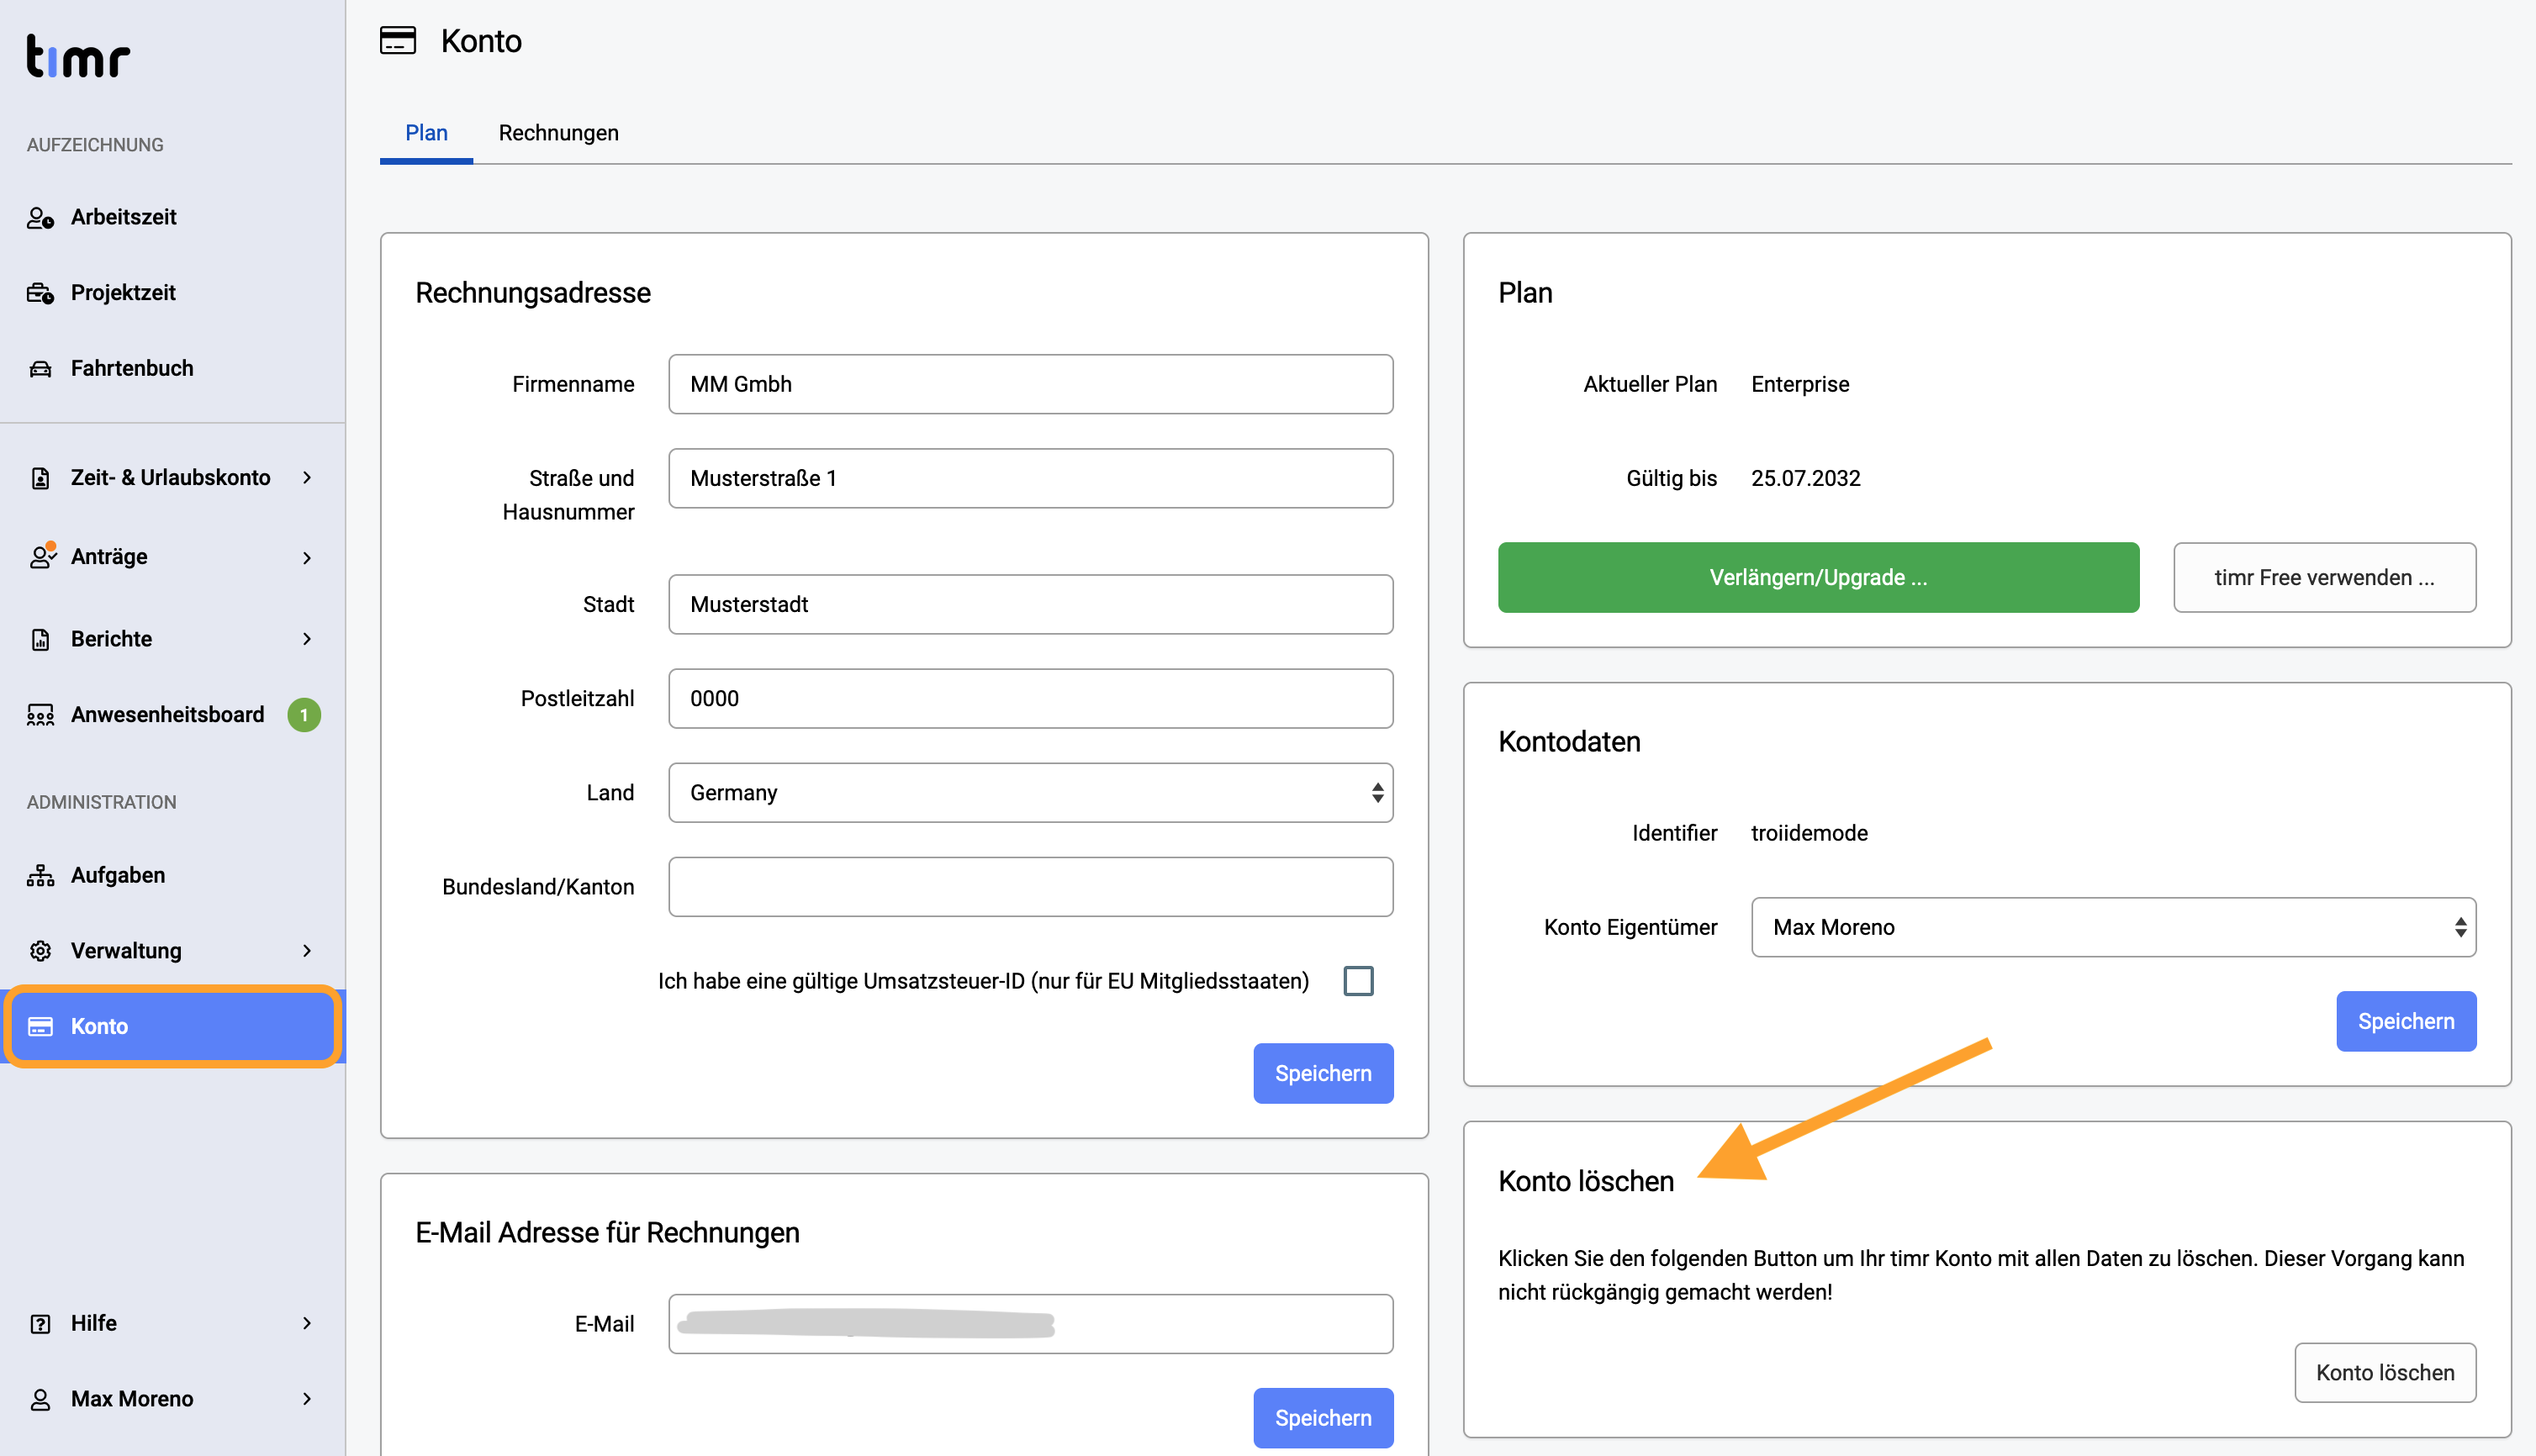
Task: Click the Firmenname input field
Action: coord(1030,384)
